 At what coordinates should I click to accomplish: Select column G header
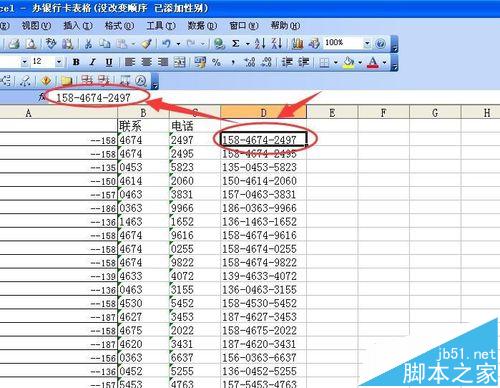(x=435, y=112)
